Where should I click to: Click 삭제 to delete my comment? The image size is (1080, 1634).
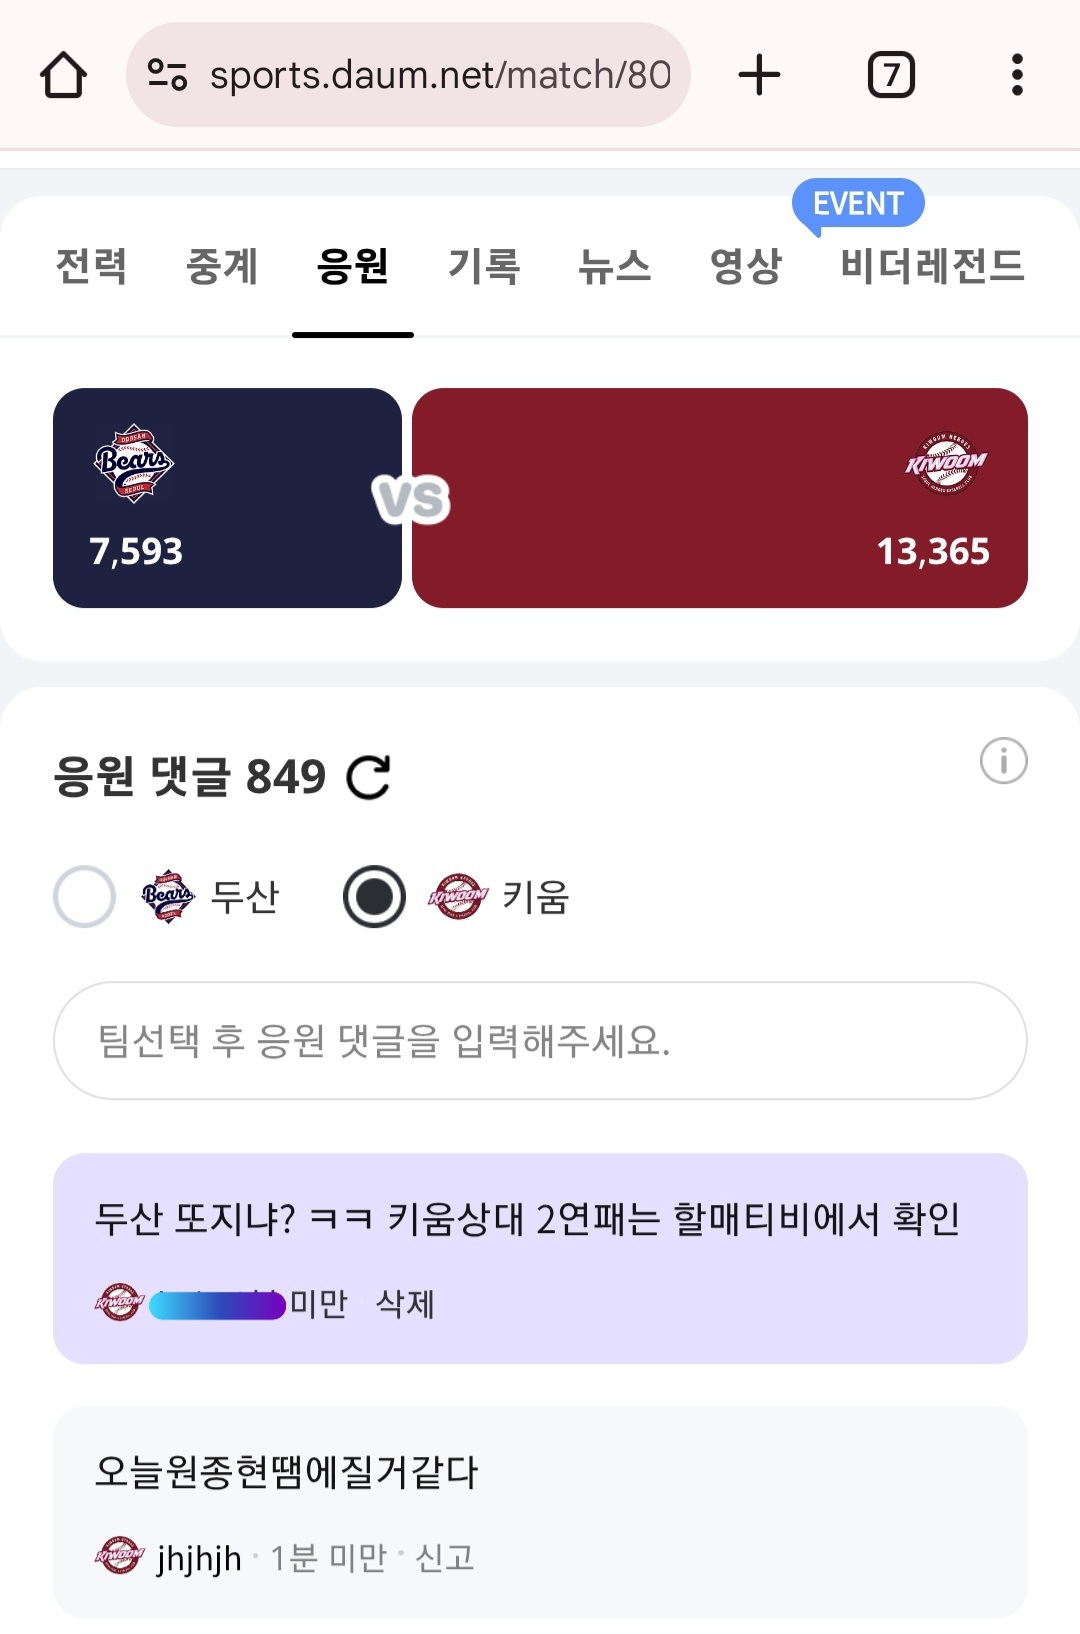click(x=405, y=1304)
